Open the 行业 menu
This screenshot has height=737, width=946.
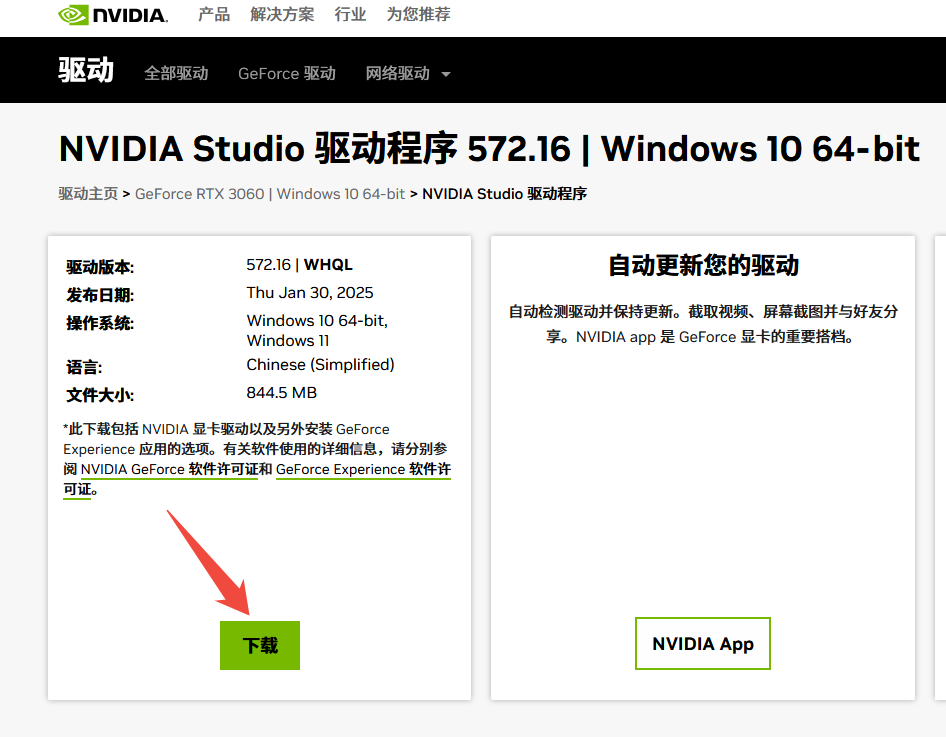(x=351, y=14)
